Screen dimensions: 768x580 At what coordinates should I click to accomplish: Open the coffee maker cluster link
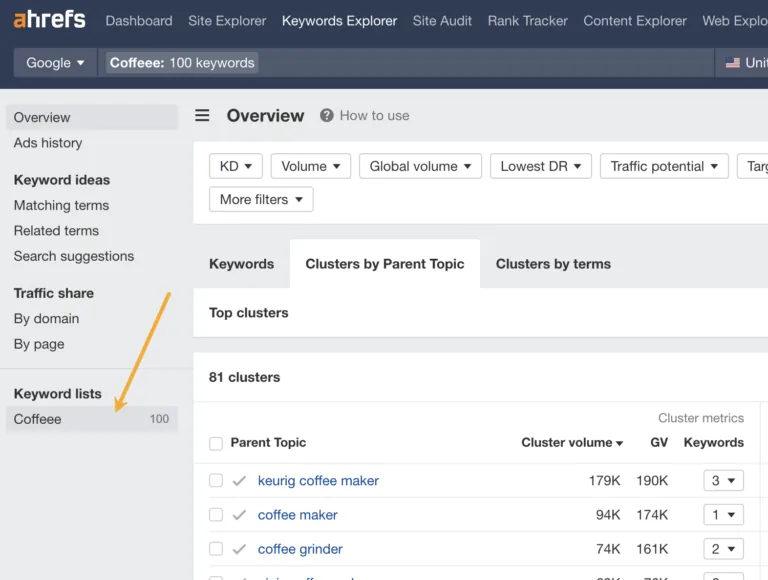coord(298,515)
